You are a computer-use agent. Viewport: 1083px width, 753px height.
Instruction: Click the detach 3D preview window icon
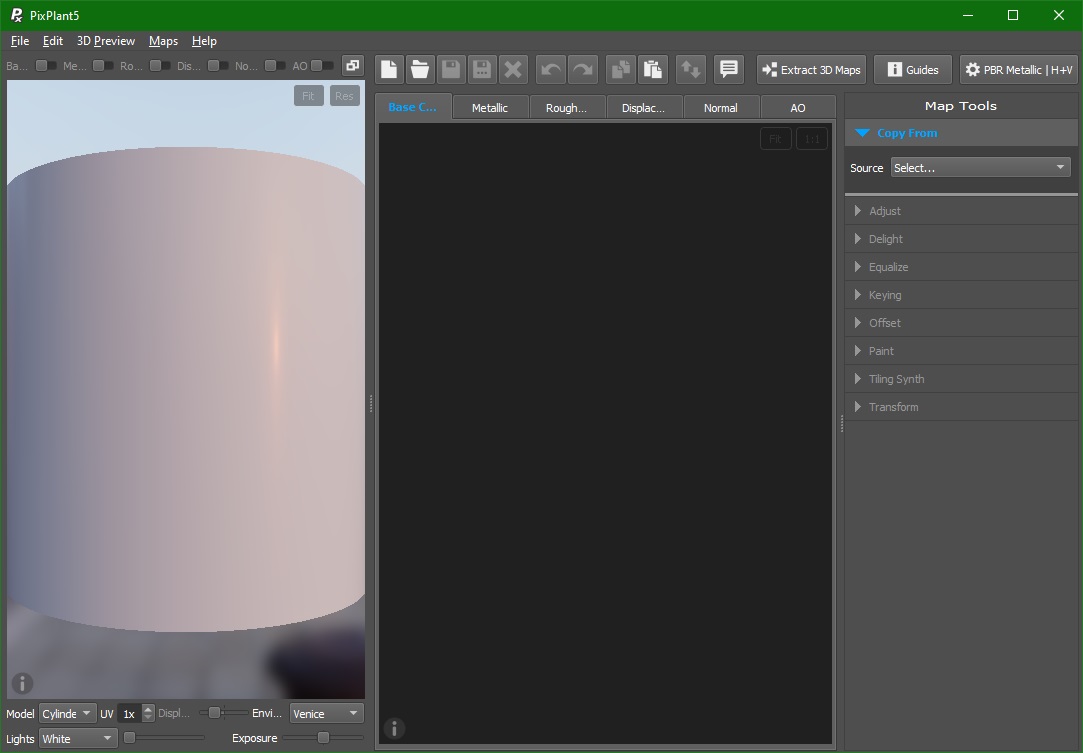pyautogui.click(x=352, y=66)
